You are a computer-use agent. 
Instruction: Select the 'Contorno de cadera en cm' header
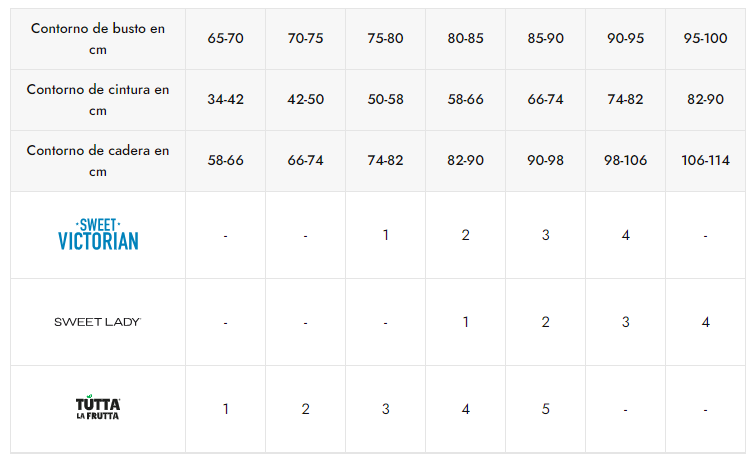pos(98,161)
